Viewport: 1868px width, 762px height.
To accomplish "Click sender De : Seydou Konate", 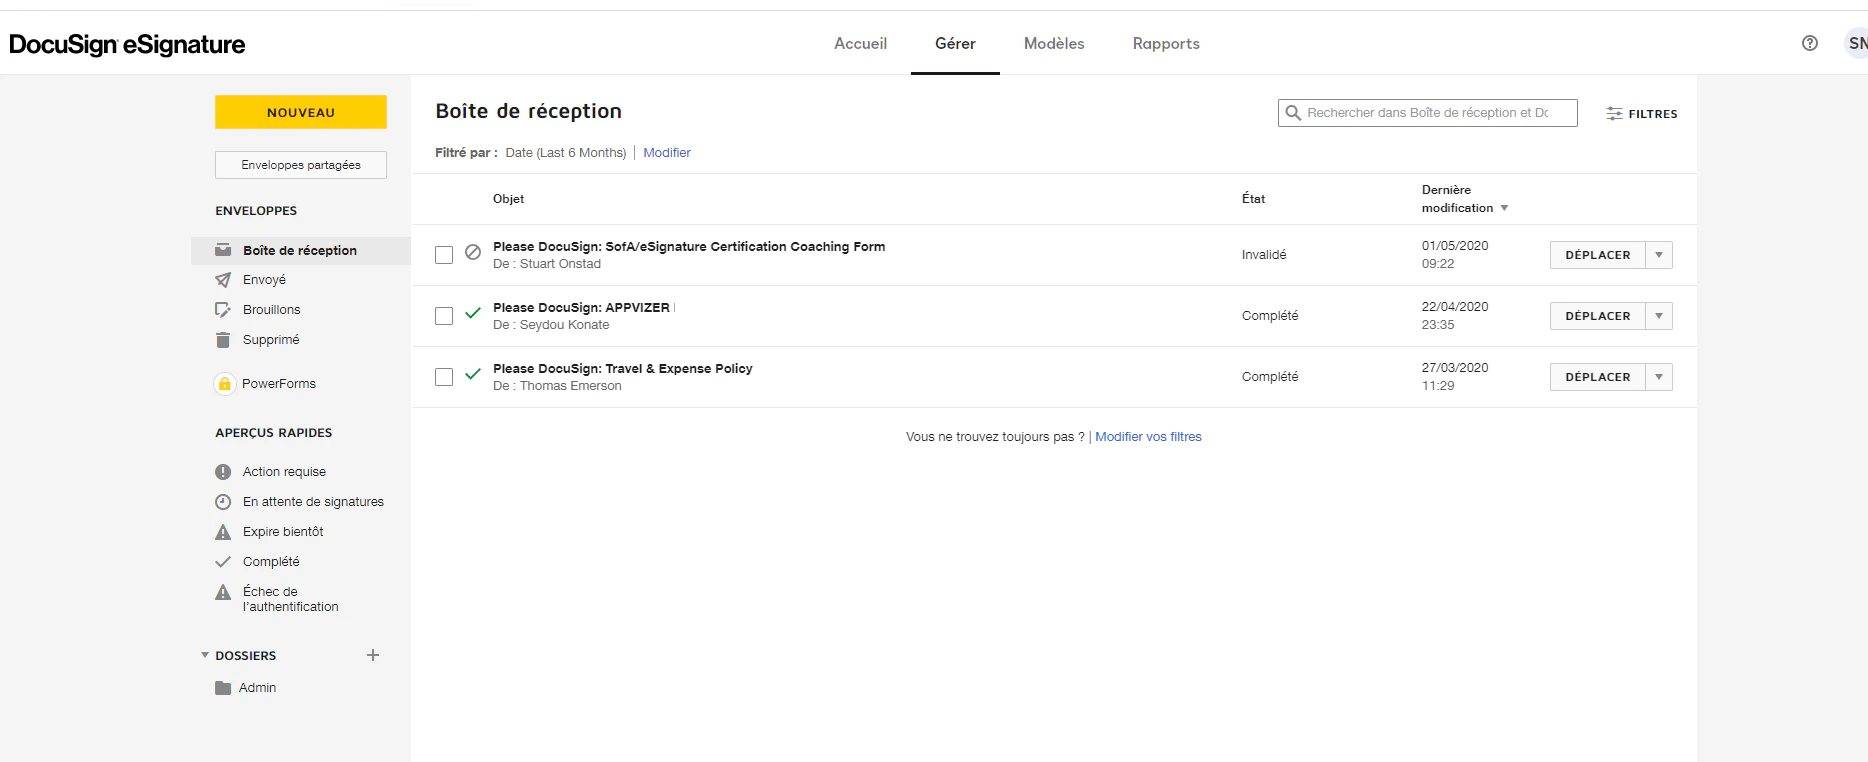I will [551, 325].
